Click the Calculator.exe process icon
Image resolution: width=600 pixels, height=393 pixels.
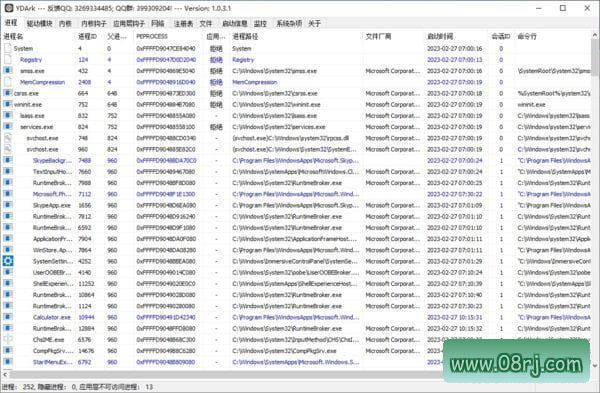click(8, 317)
